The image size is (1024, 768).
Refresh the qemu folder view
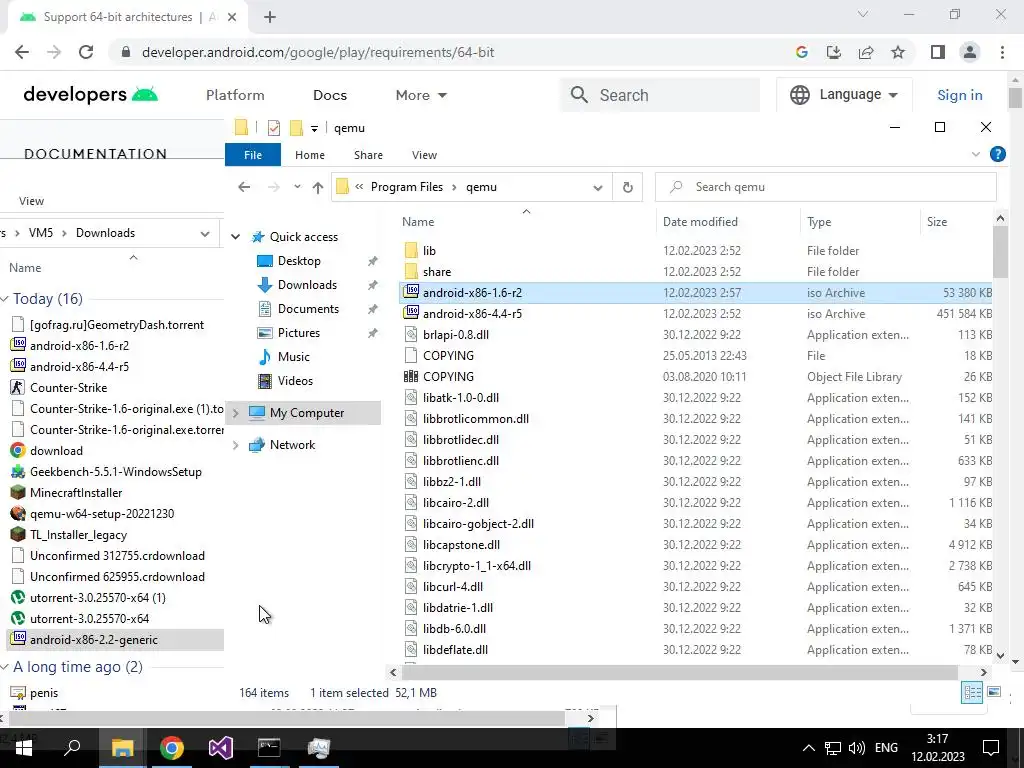(628, 187)
